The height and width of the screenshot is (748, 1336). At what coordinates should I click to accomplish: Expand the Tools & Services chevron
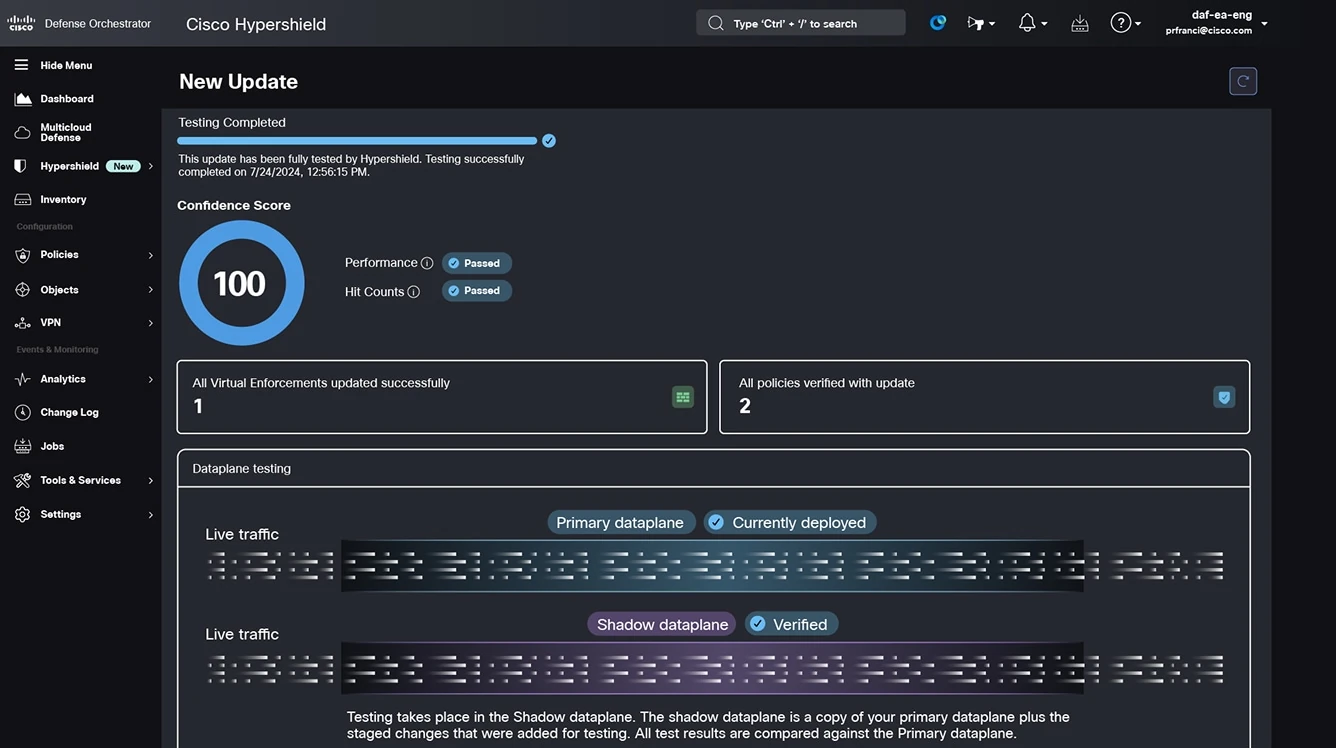[x=151, y=481]
